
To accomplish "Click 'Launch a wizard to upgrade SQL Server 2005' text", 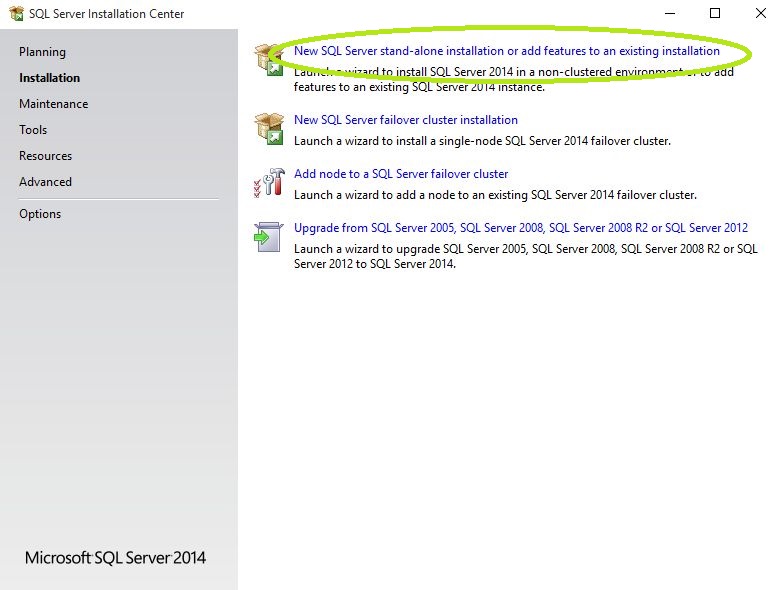I will pos(526,256).
